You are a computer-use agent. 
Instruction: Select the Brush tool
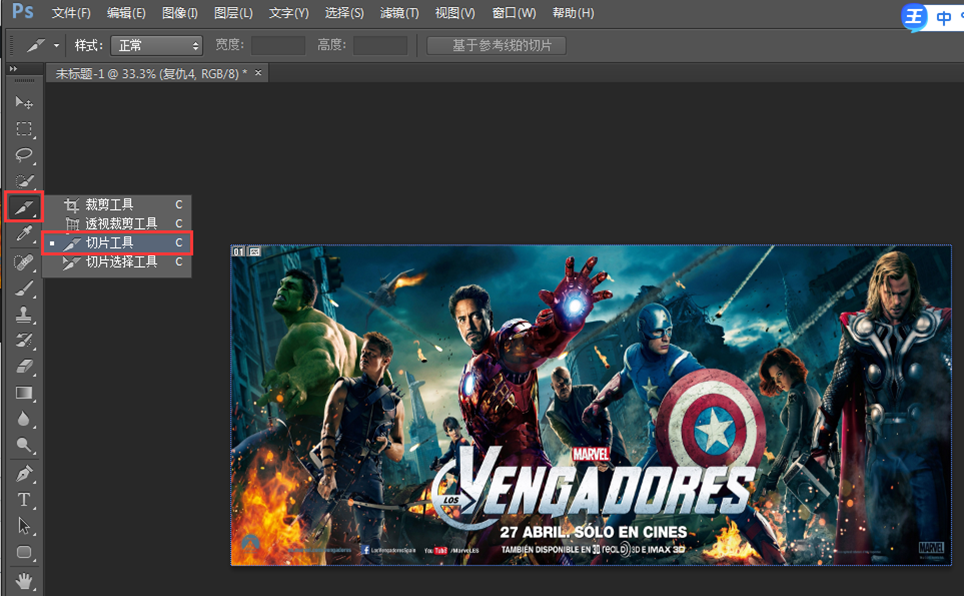pyautogui.click(x=24, y=289)
